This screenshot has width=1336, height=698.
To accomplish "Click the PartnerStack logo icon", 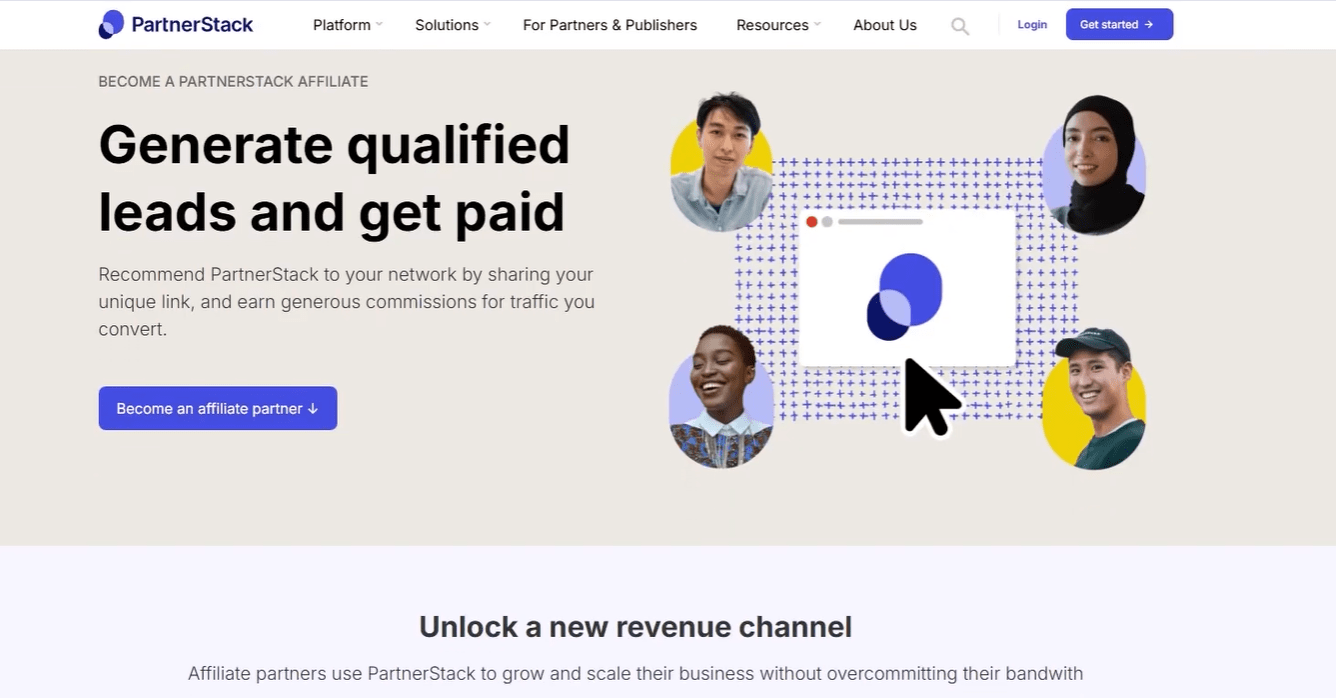I will point(111,24).
